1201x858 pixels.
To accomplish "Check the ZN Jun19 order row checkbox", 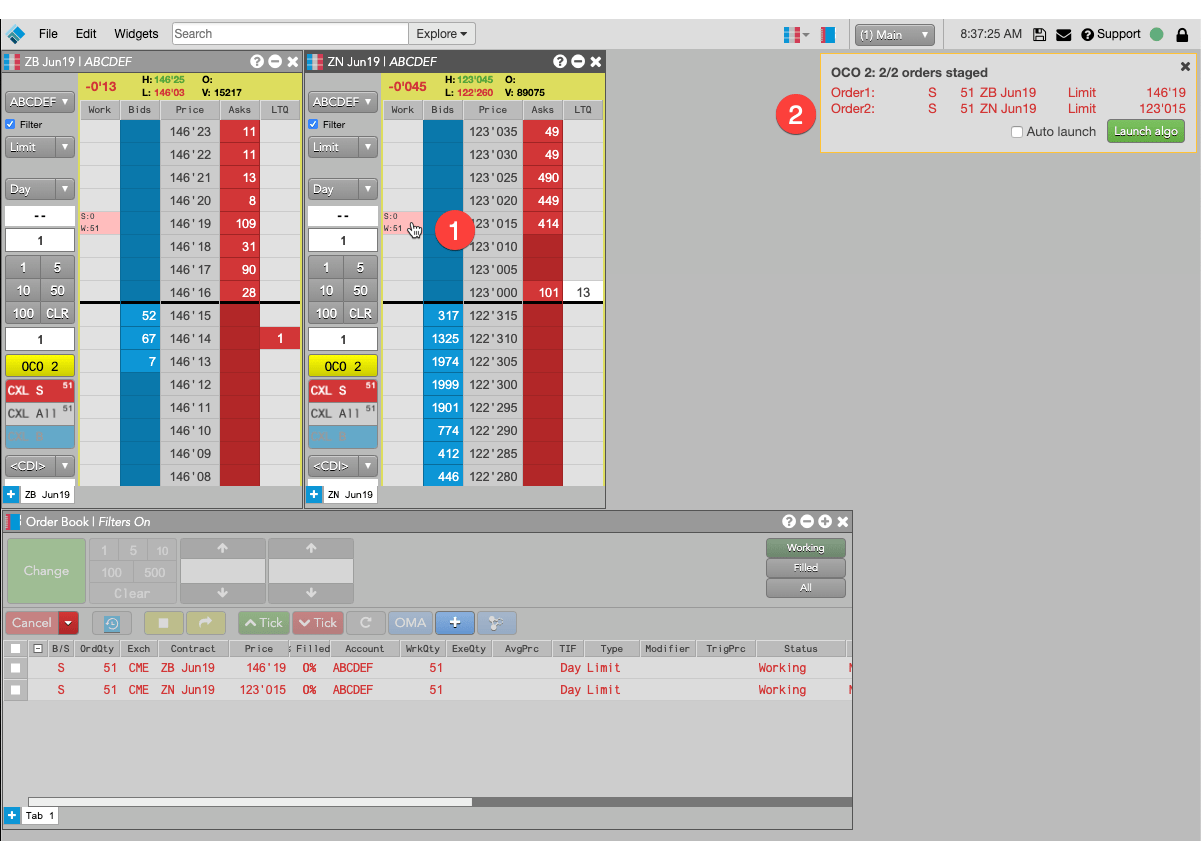I will click(15, 690).
